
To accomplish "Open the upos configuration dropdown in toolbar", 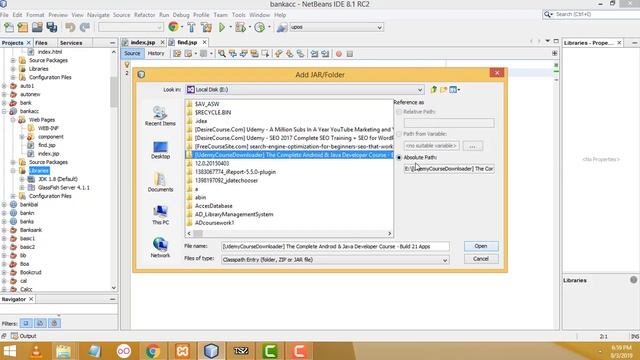I will tap(379, 27).
